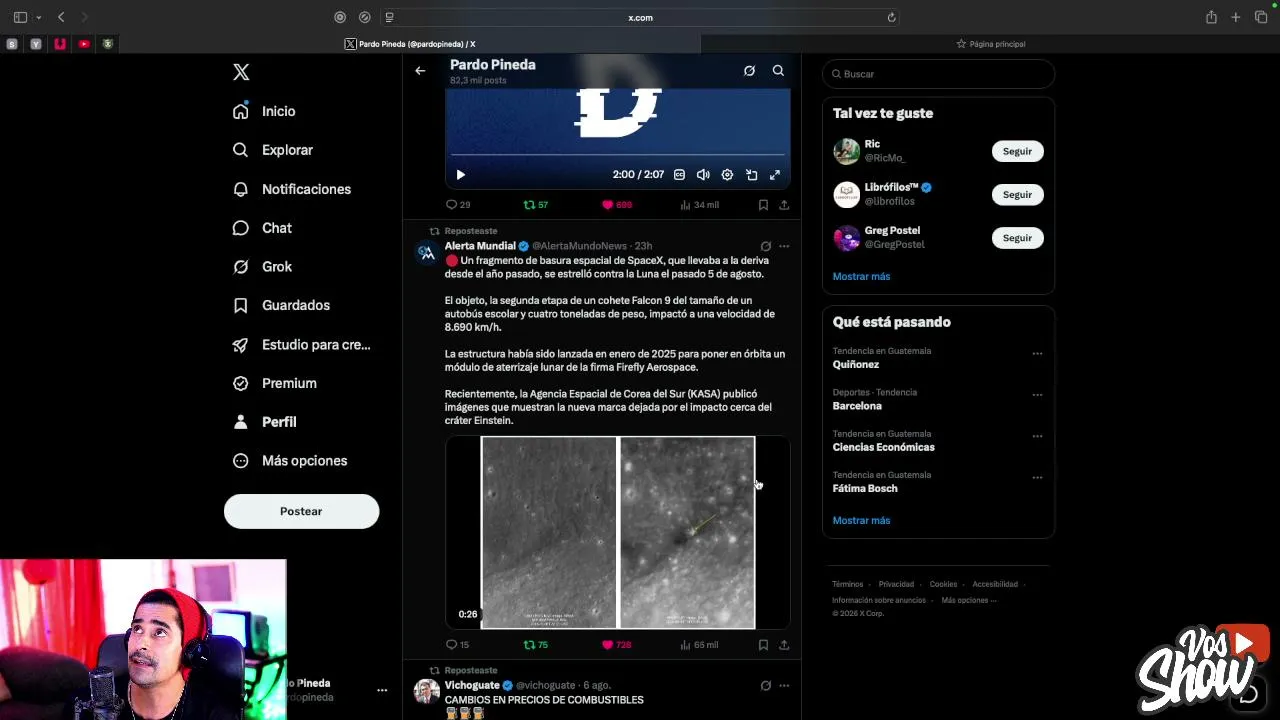This screenshot has height=720, width=1280.
Task: Share the Alerta Mundial post
Action: pos(784,645)
